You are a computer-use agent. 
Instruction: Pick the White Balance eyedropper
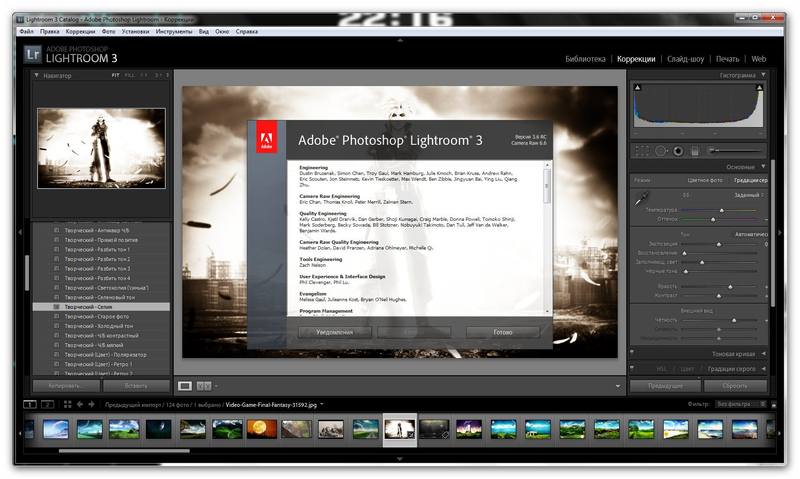(641, 199)
